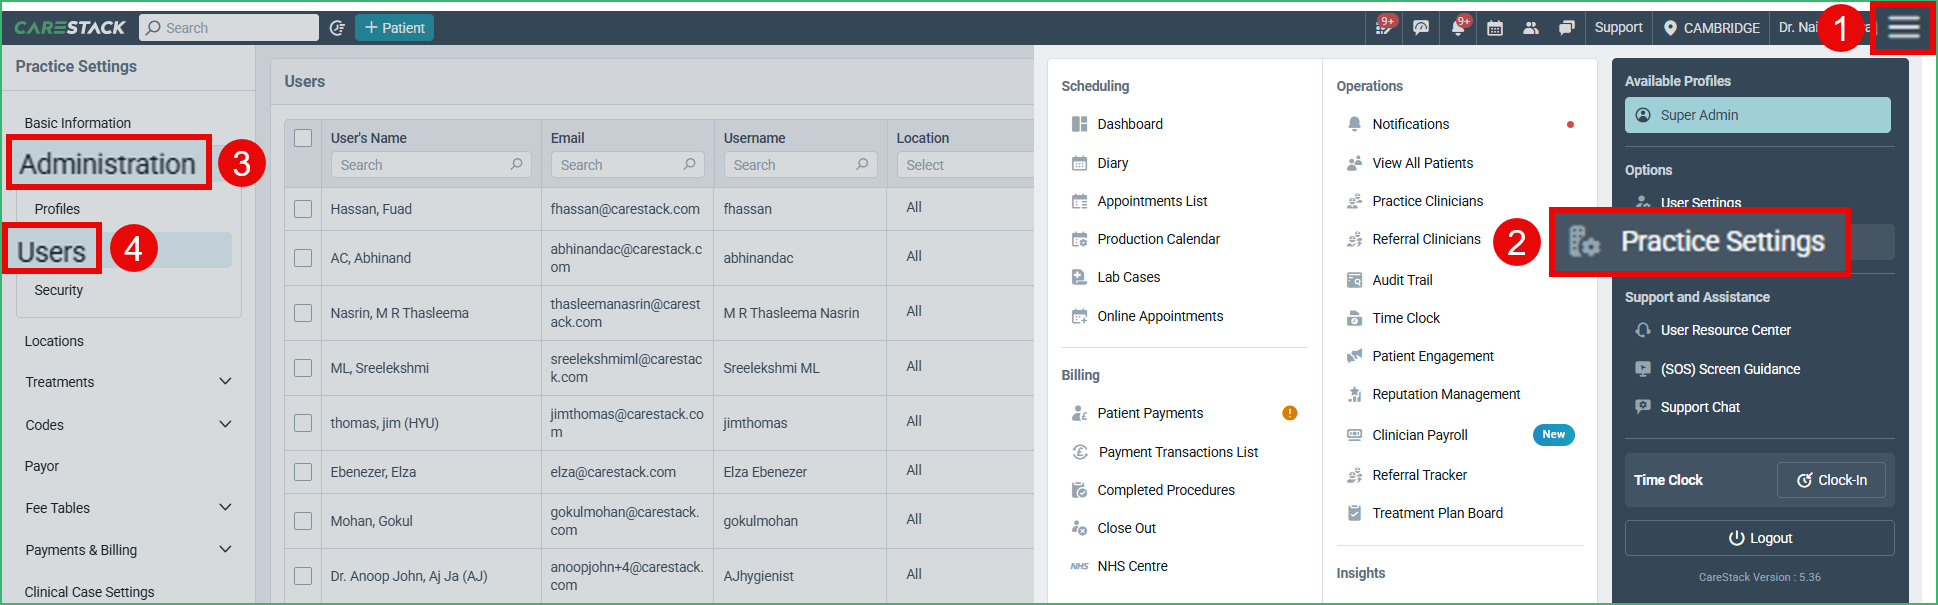Click the User's Name search field
The height and width of the screenshot is (605, 1938).
[431, 165]
